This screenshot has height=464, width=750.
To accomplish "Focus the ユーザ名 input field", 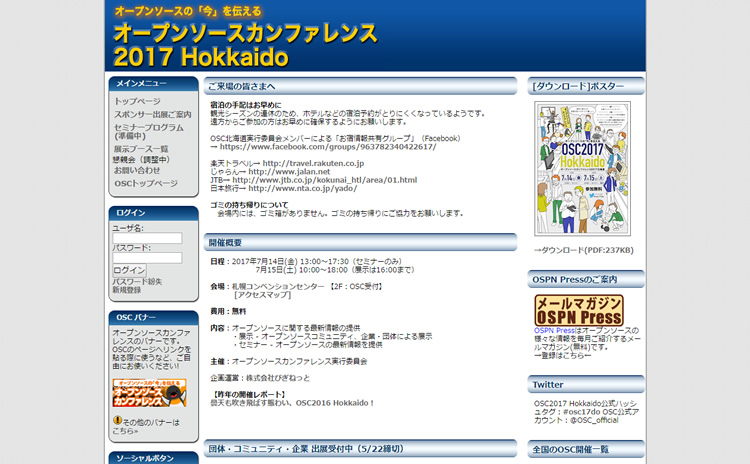I will (x=147, y=238).
